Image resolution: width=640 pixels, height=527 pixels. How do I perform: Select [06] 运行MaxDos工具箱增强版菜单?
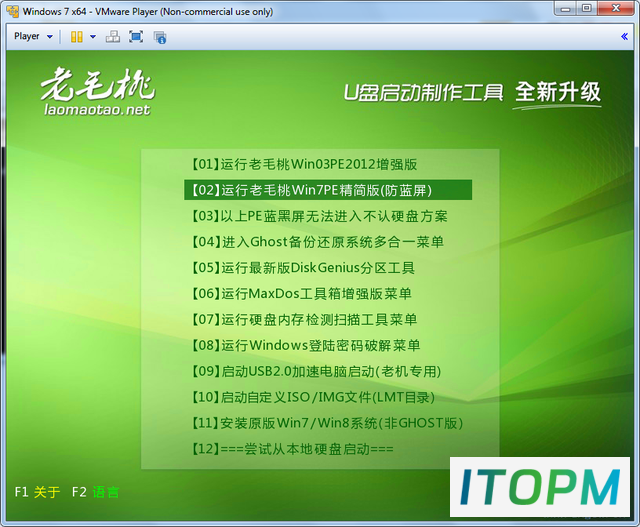(x=301, y=294)
